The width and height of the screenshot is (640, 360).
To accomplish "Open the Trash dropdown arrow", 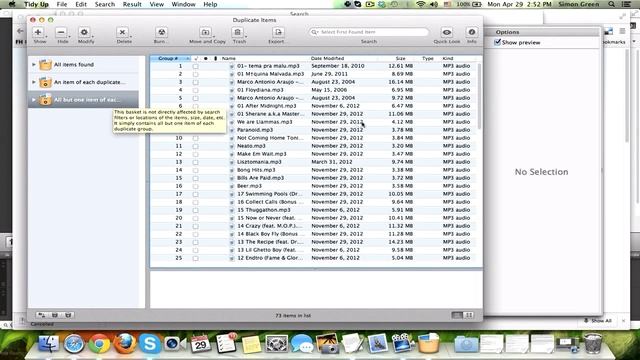I will coord(246,37).
